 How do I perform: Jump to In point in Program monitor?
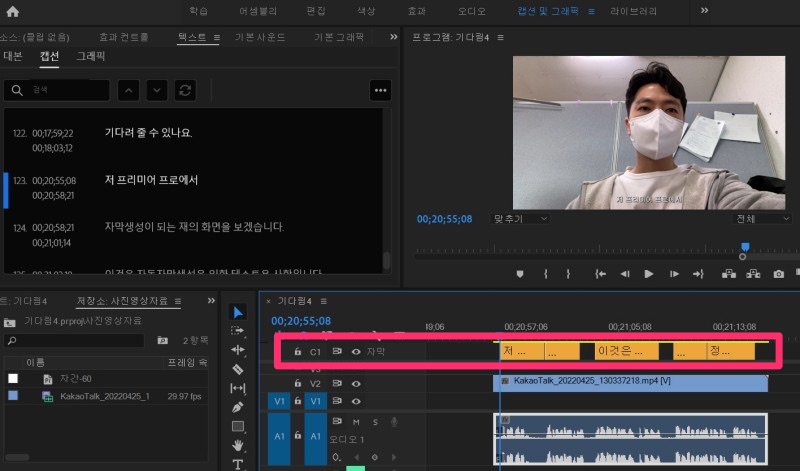point(601,274)
